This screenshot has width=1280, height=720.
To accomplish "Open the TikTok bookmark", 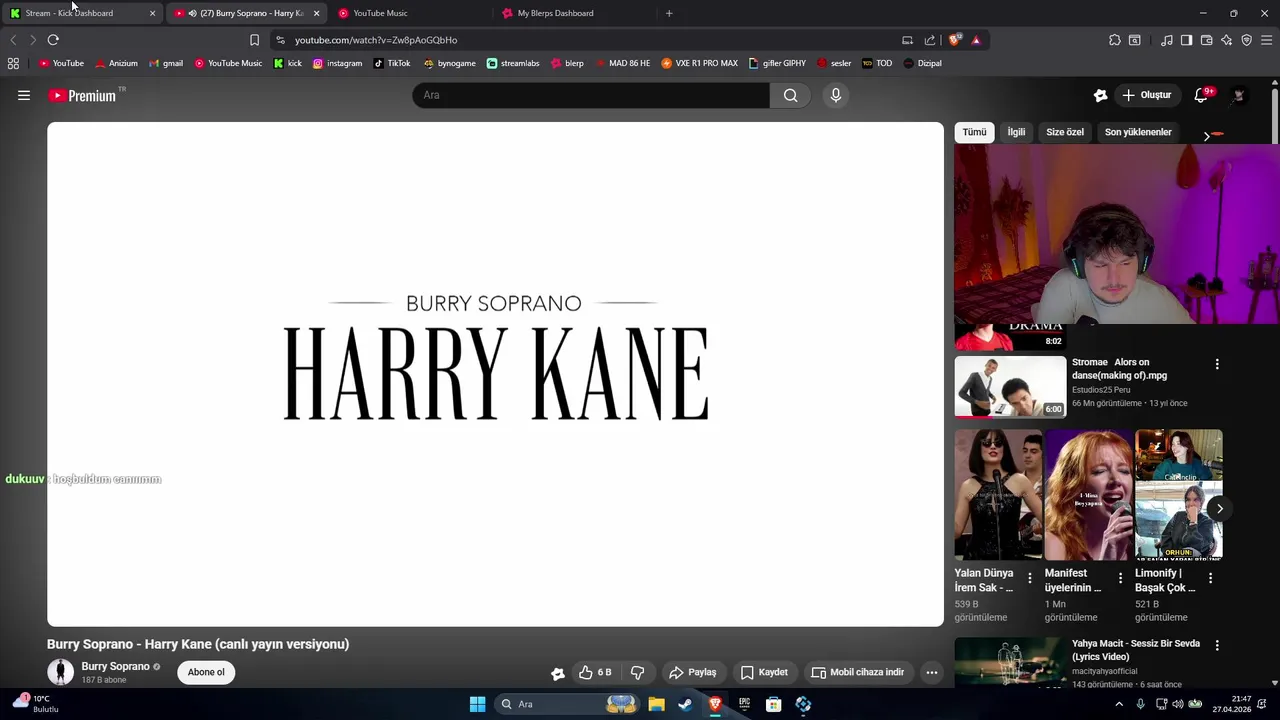I will (392, 63).
